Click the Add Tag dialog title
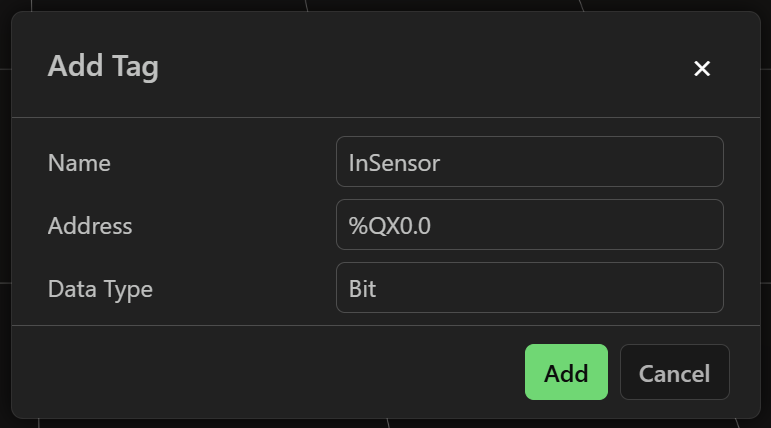Image resolution: width=771 pixels, height=428 pixels. pyautogui.click(x=103, y=67)
